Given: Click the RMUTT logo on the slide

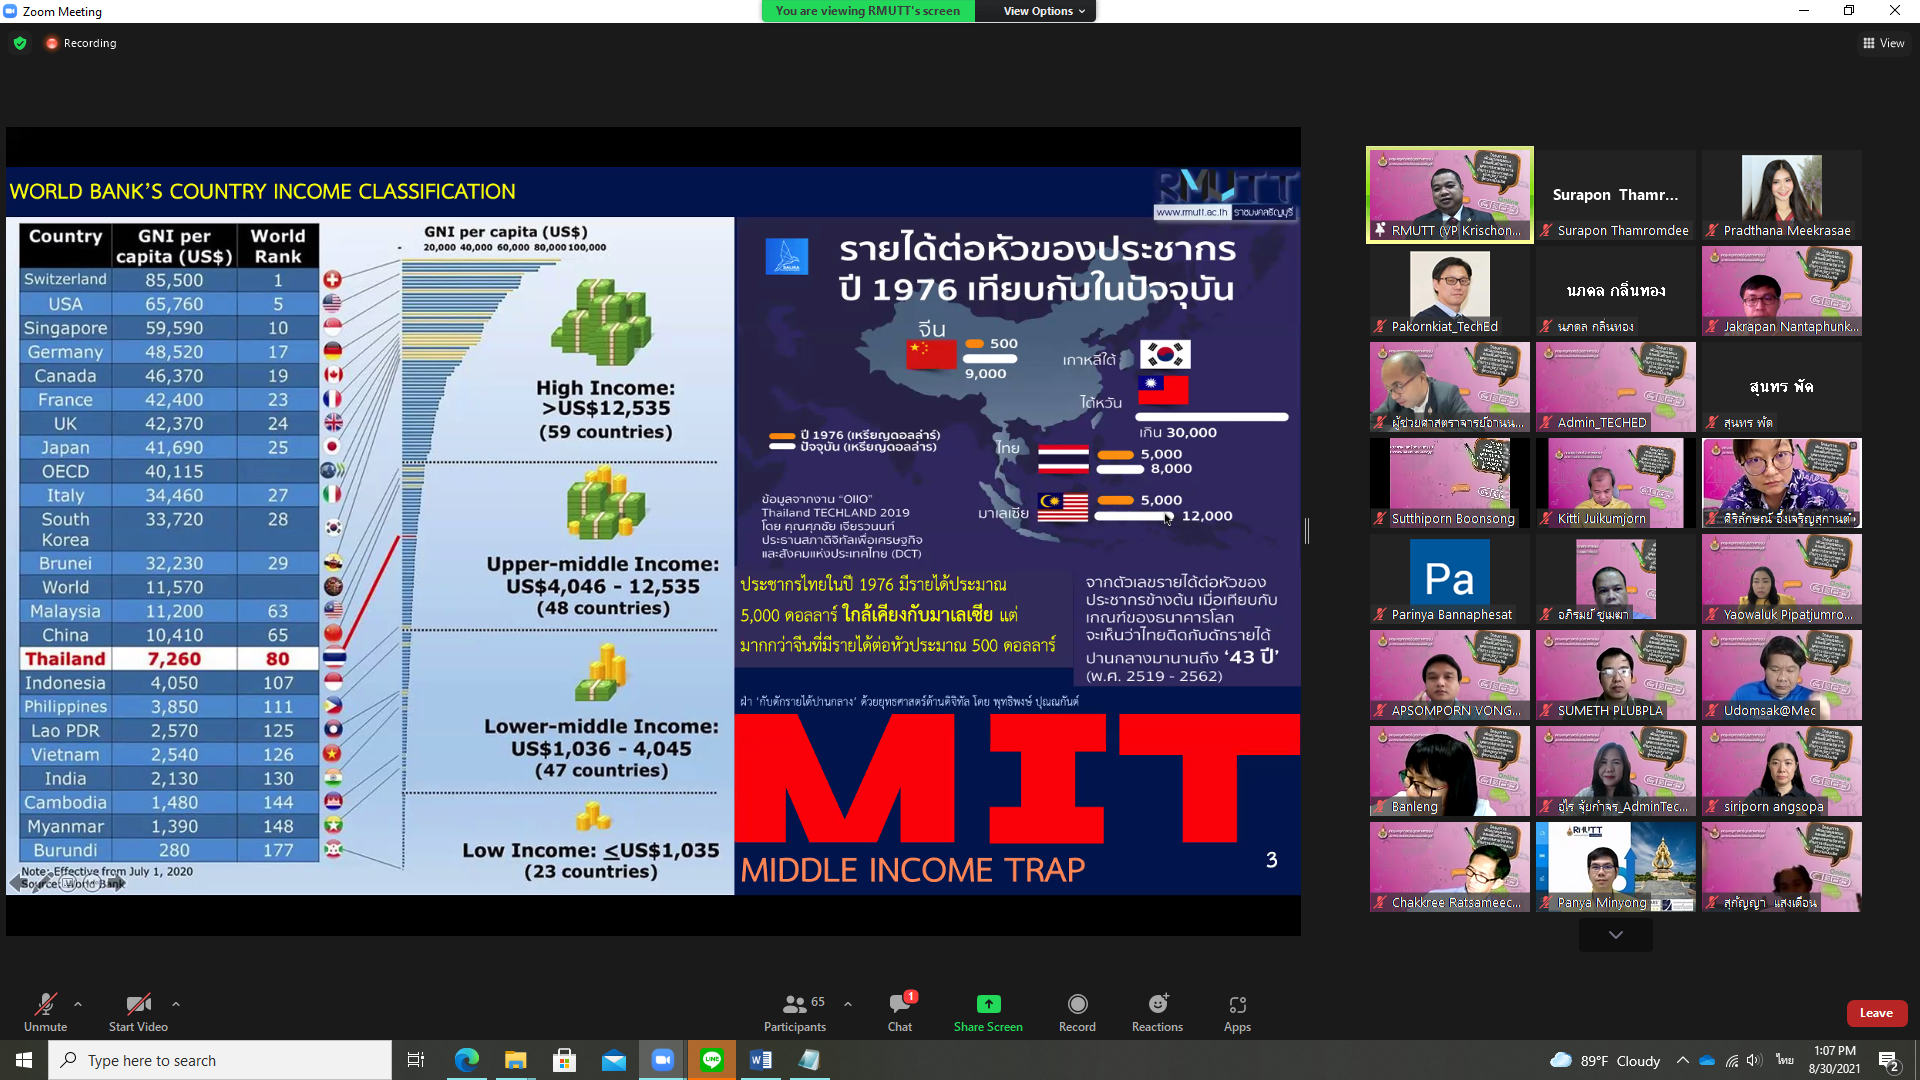Looking at the screenshot, I should (x=1226, y=193).
